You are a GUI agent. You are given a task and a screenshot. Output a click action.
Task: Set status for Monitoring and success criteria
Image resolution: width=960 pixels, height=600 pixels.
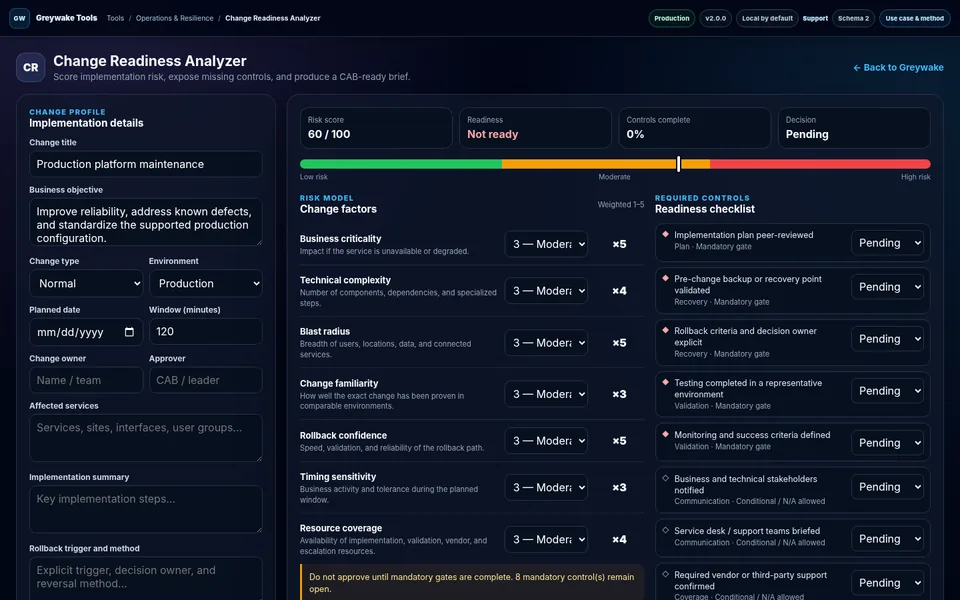pos(887,443)
